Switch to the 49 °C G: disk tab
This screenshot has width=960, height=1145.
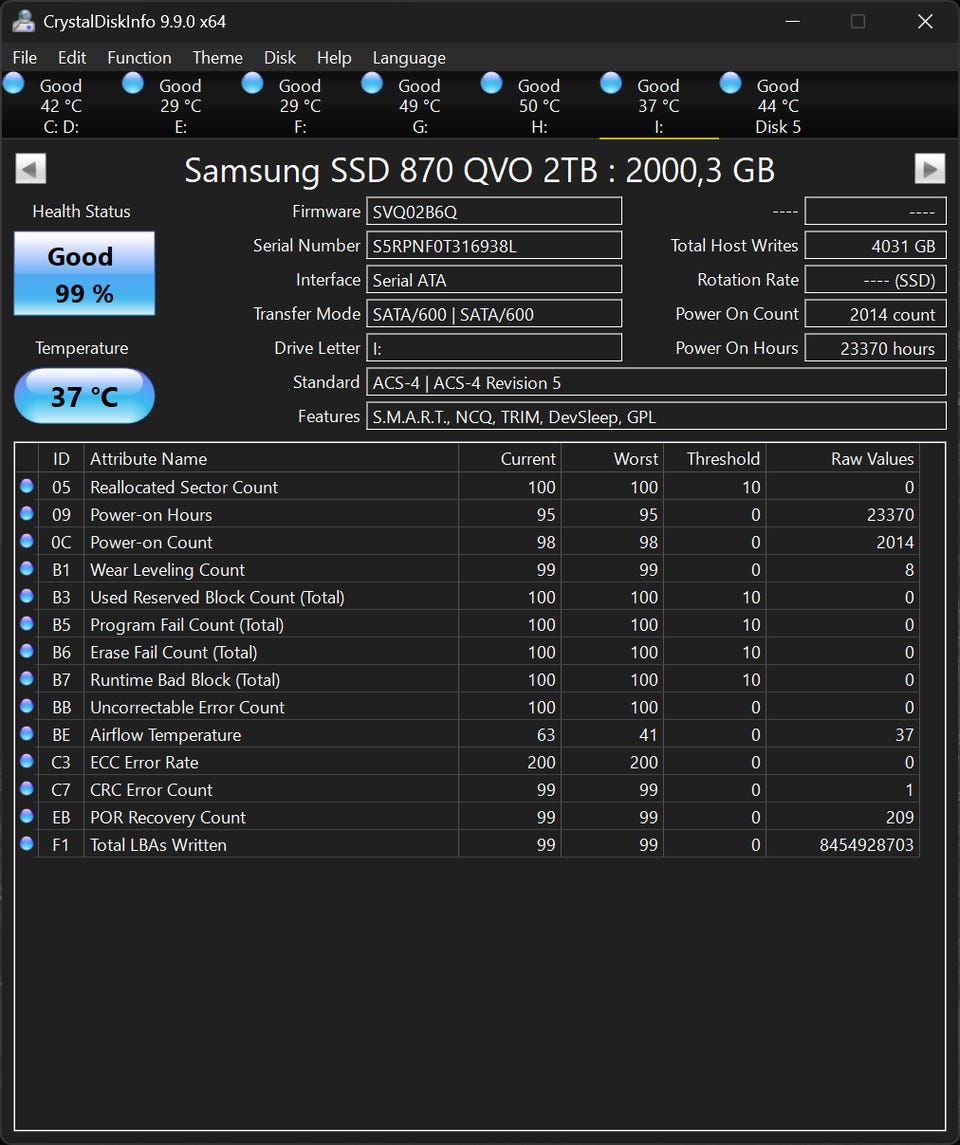pos(420,106)
